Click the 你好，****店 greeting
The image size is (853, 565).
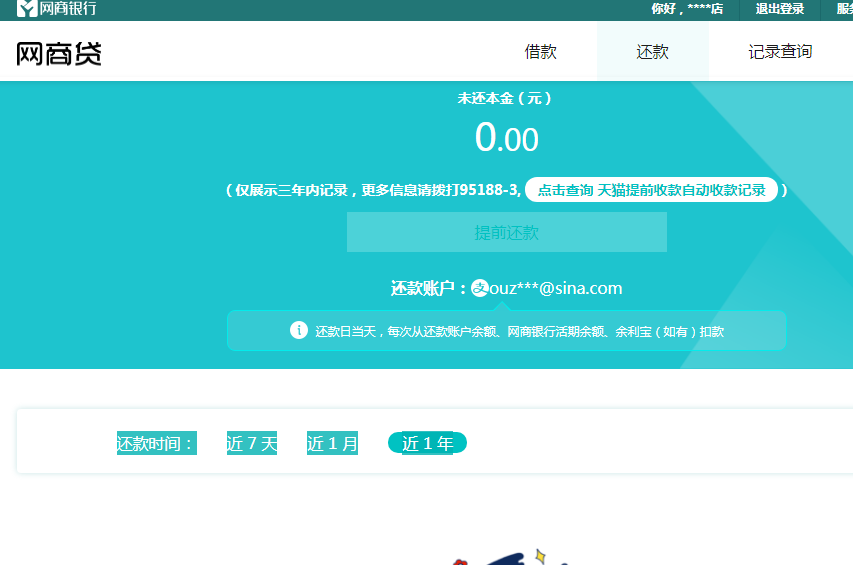click(x=687, y=9)
